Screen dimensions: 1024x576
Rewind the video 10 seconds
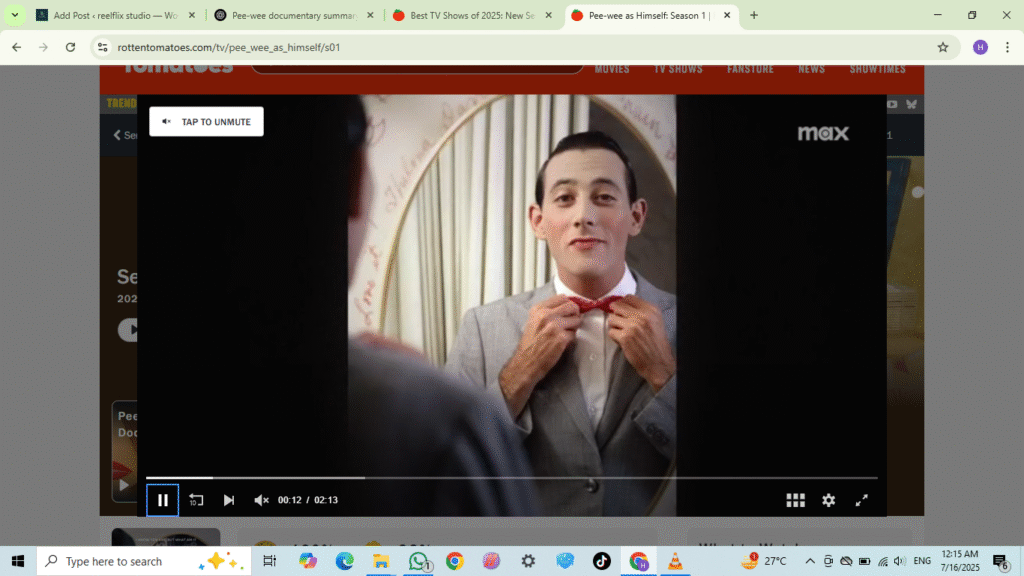coord(196,500)
